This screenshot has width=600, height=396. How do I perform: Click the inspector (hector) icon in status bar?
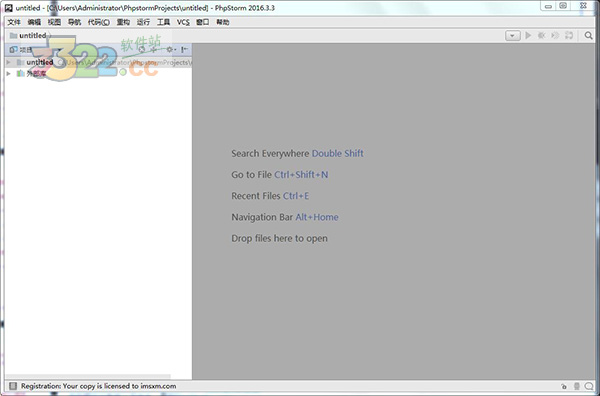click(577, 386)
